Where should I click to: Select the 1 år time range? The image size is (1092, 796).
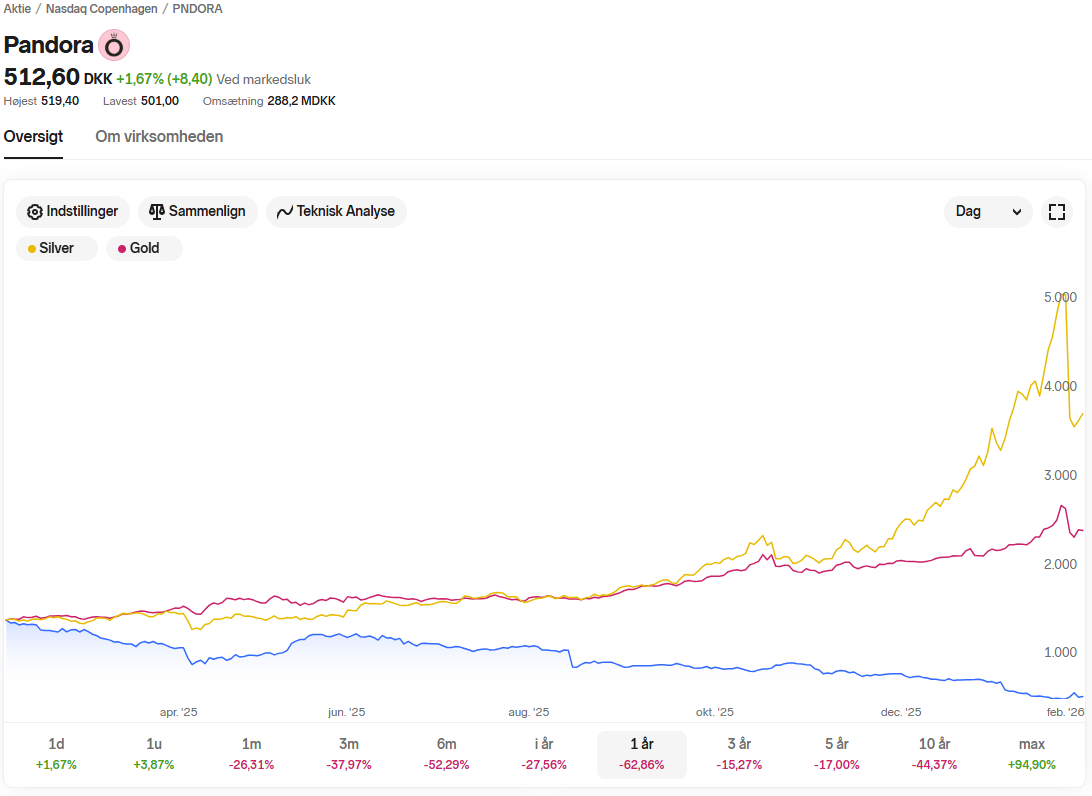641,754
